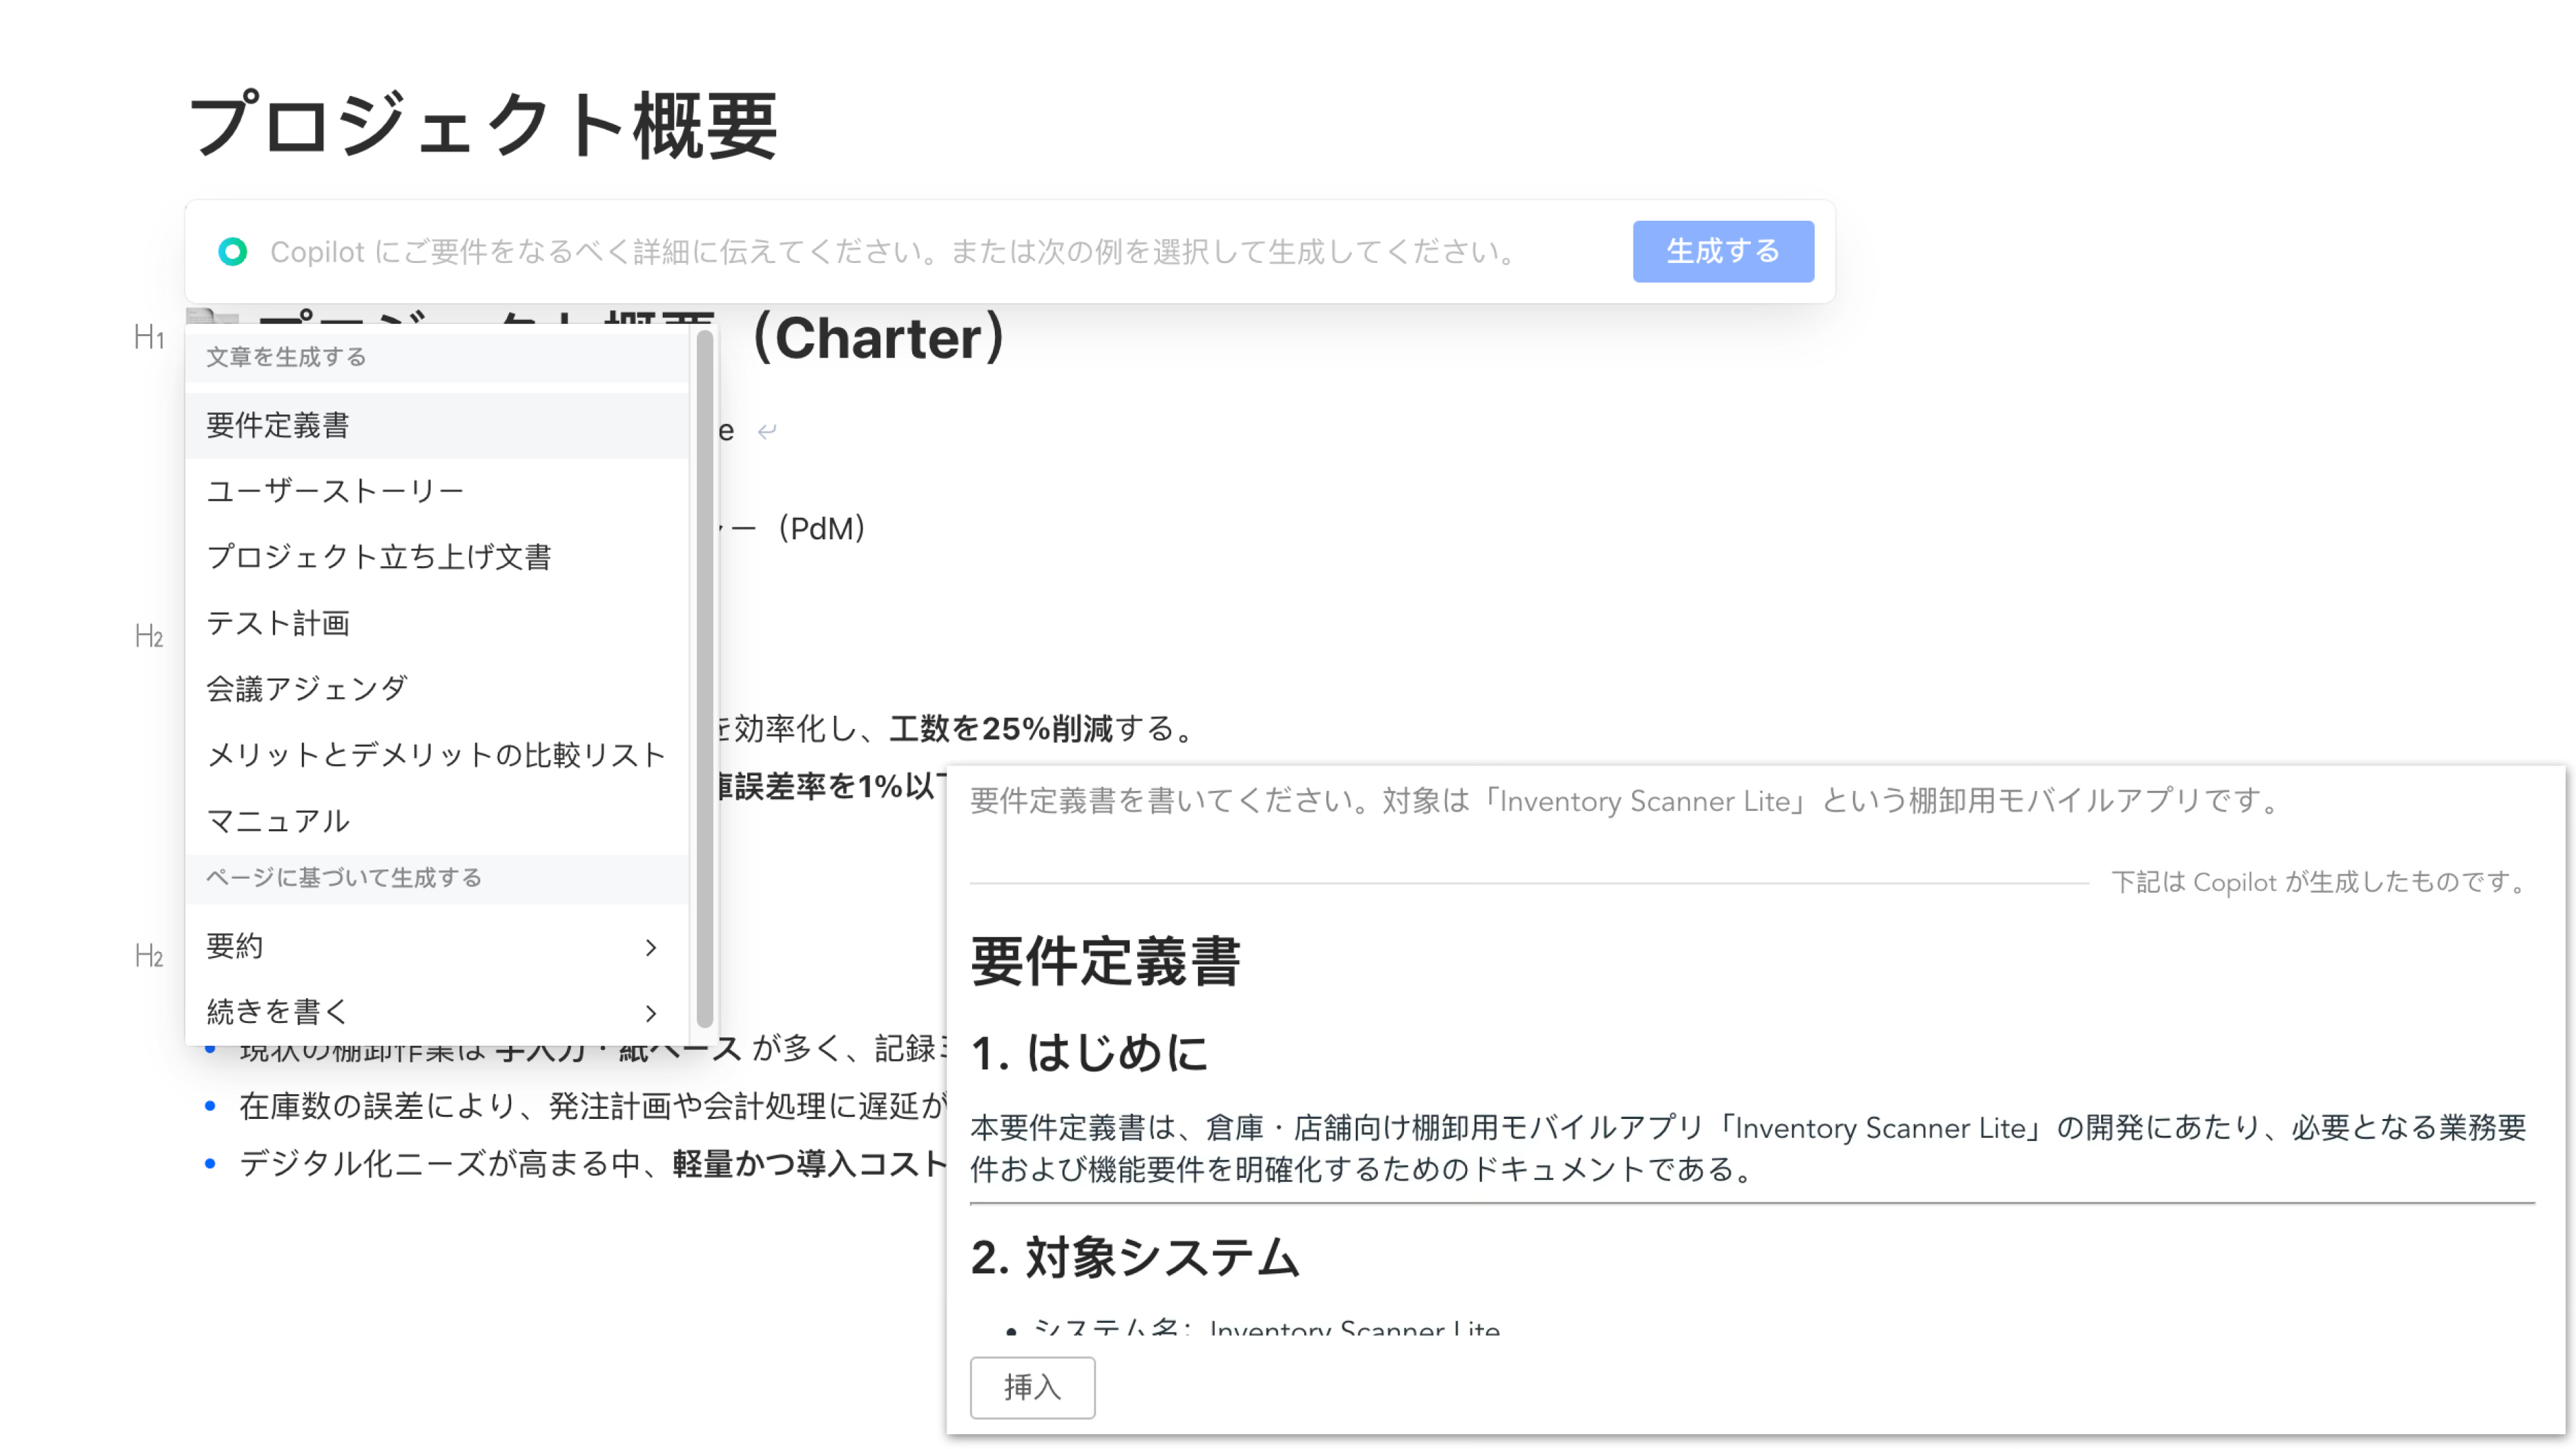2576x1449 pixels.
Task: Expand the 続きを書く submenu
Action: pyautogui.click(x=651, y=1012)
